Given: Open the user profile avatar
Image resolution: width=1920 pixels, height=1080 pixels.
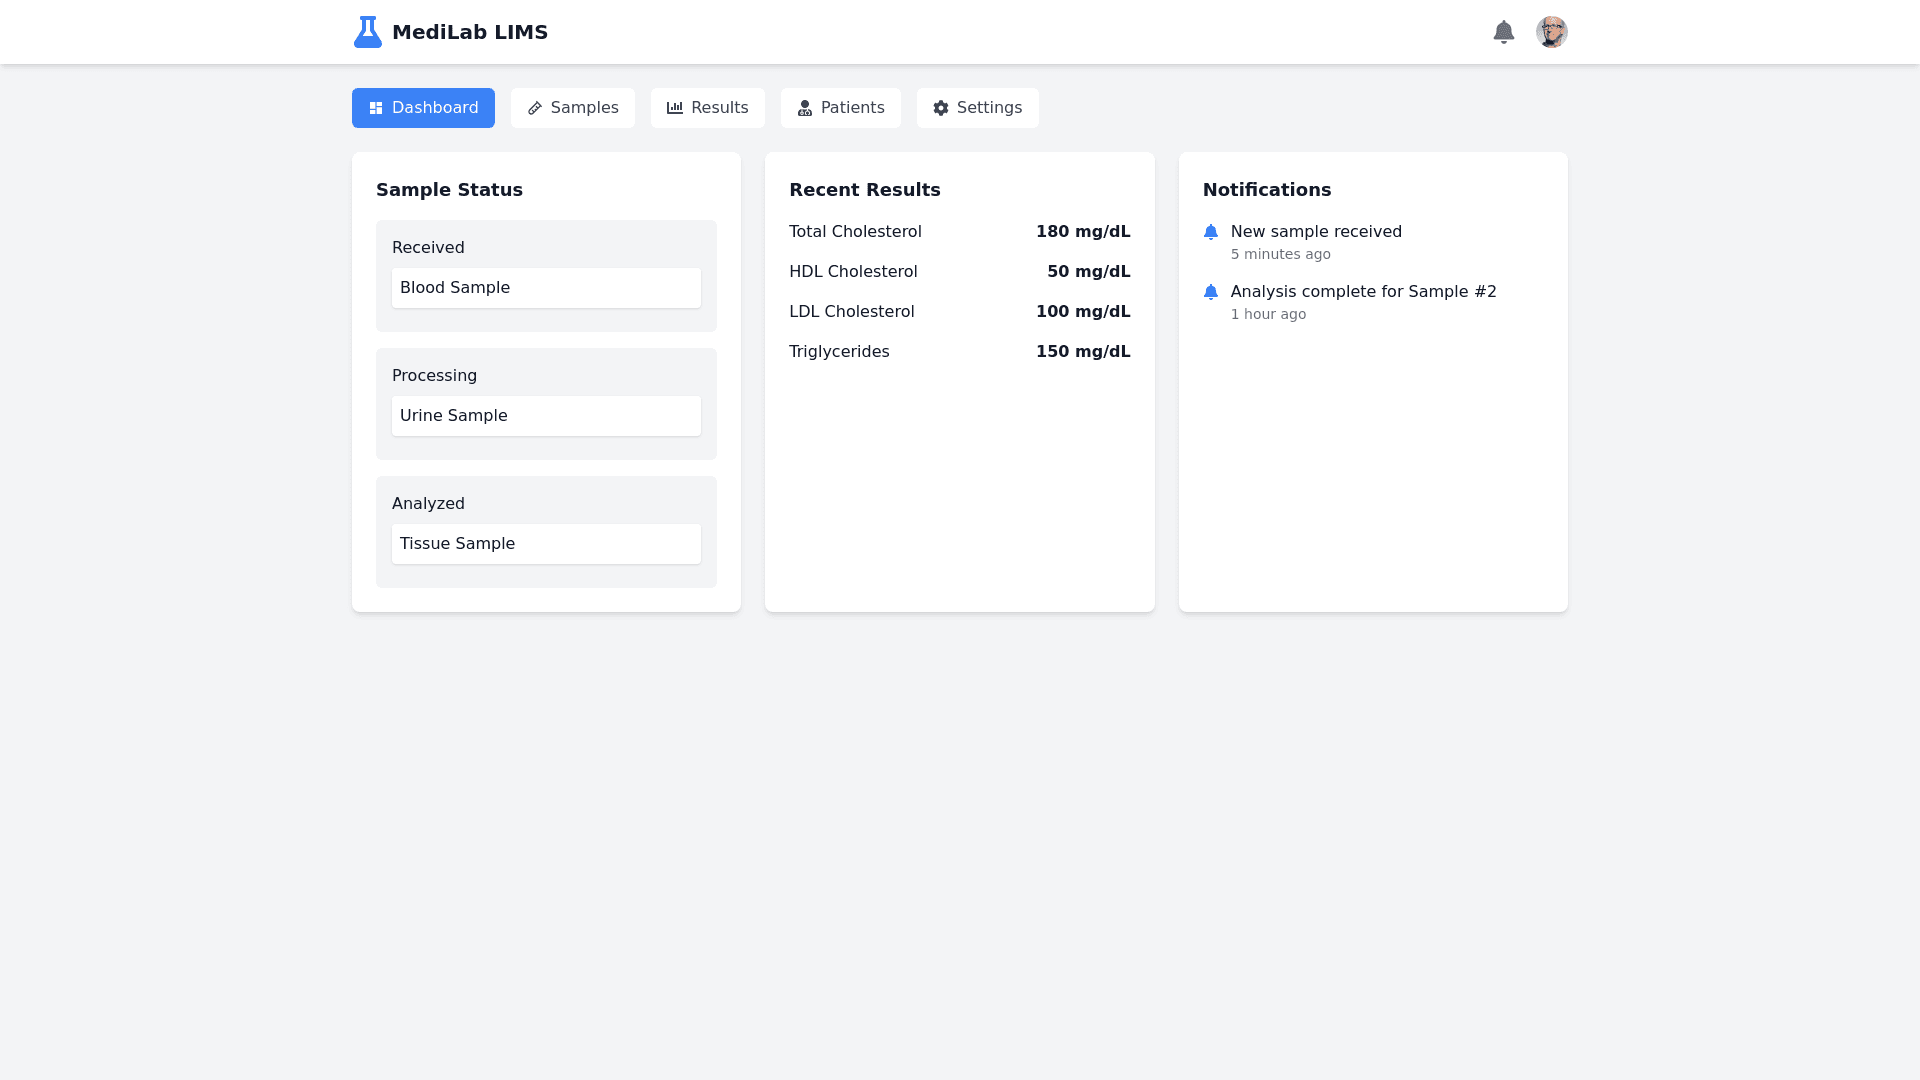Looking at the screenshot, I should [1551, 32].
